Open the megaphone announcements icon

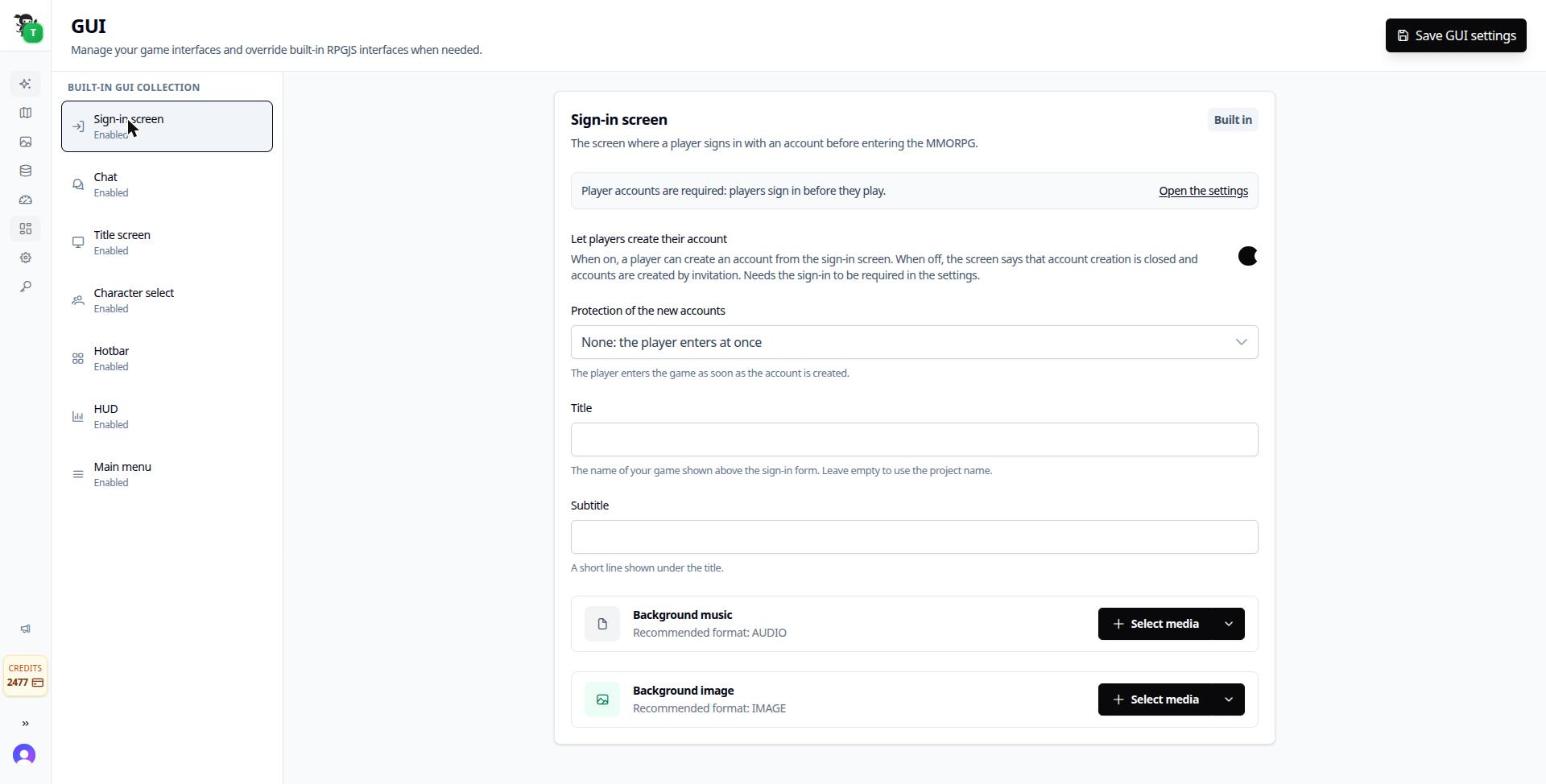point(25,629)
